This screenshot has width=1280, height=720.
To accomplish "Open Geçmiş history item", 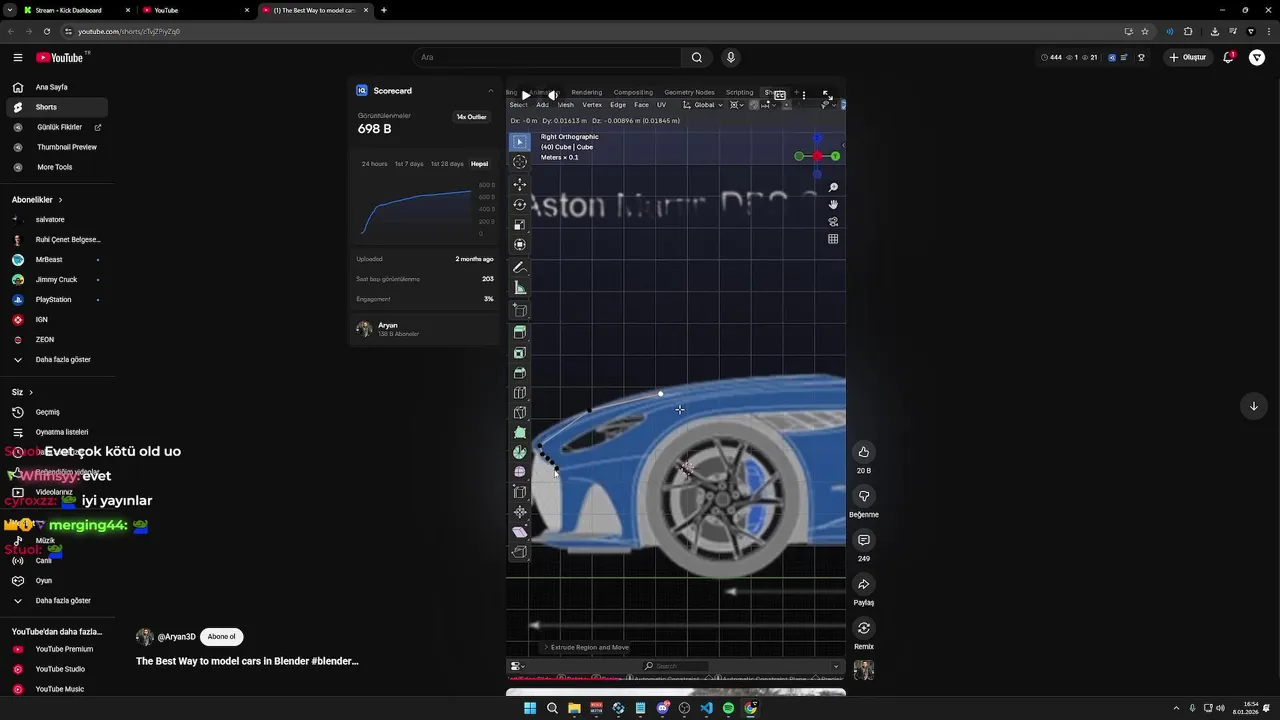I will (57, 412).
